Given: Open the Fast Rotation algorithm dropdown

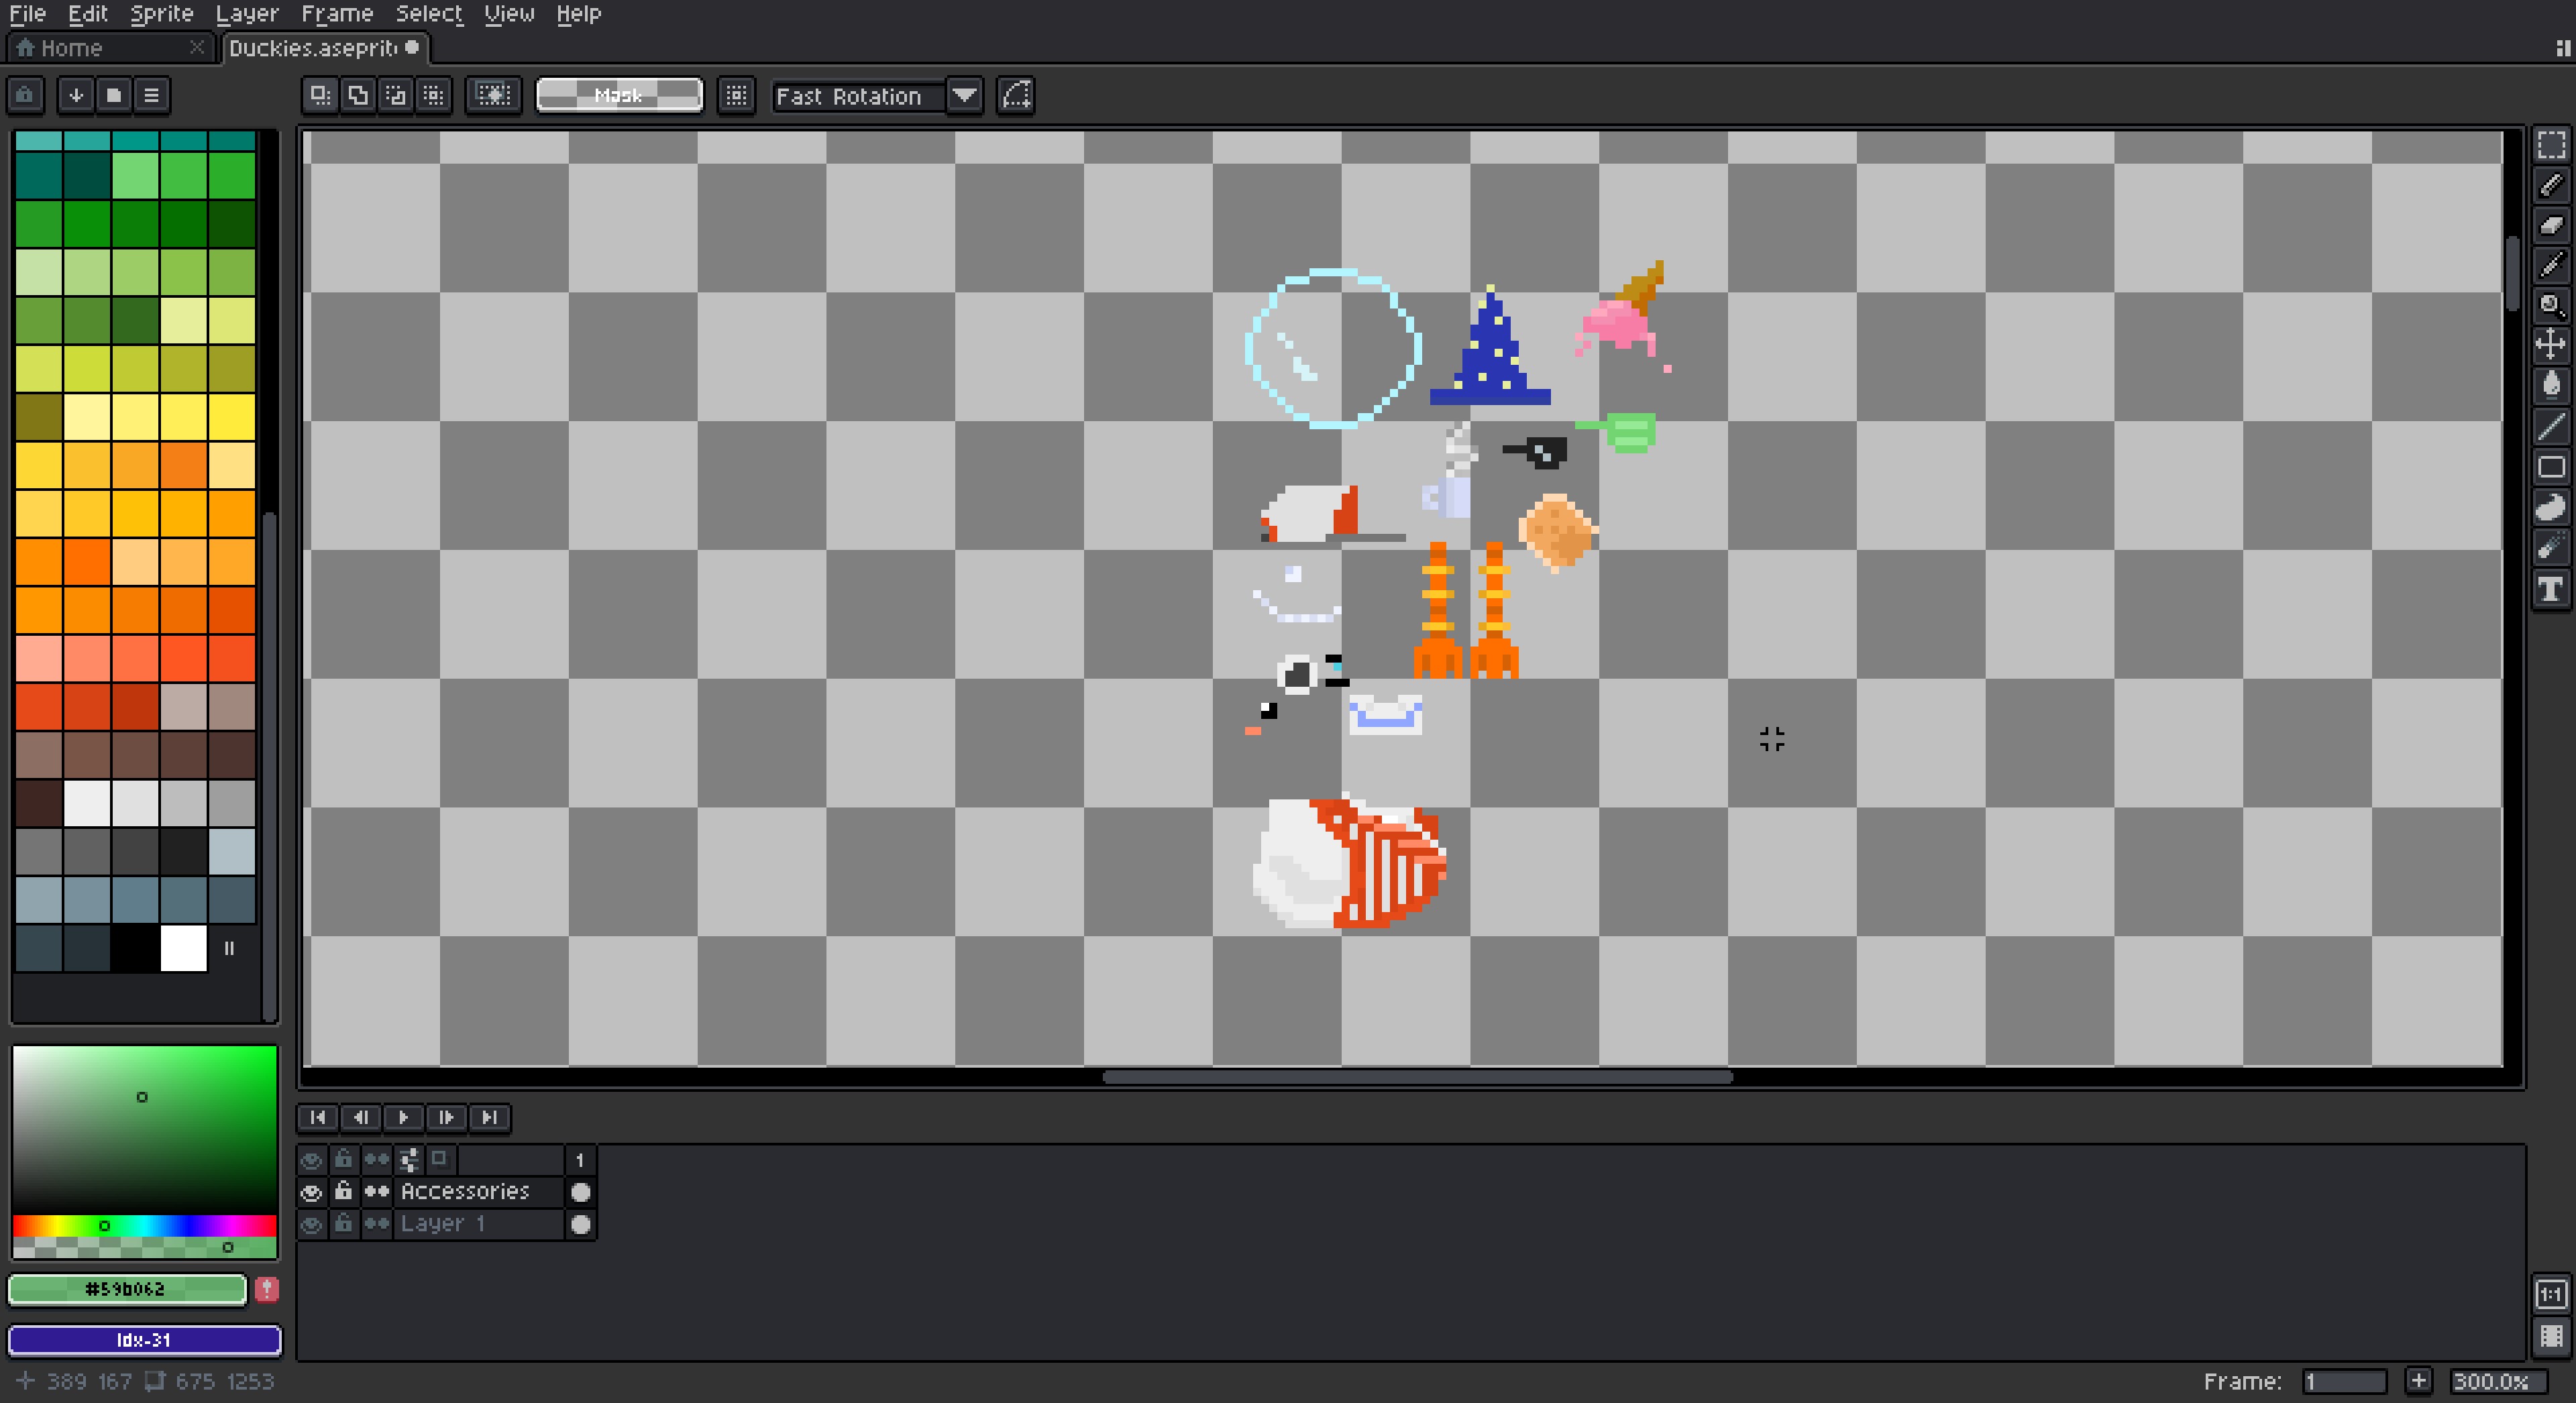Looking at the screenshot, I should [964, 96].
